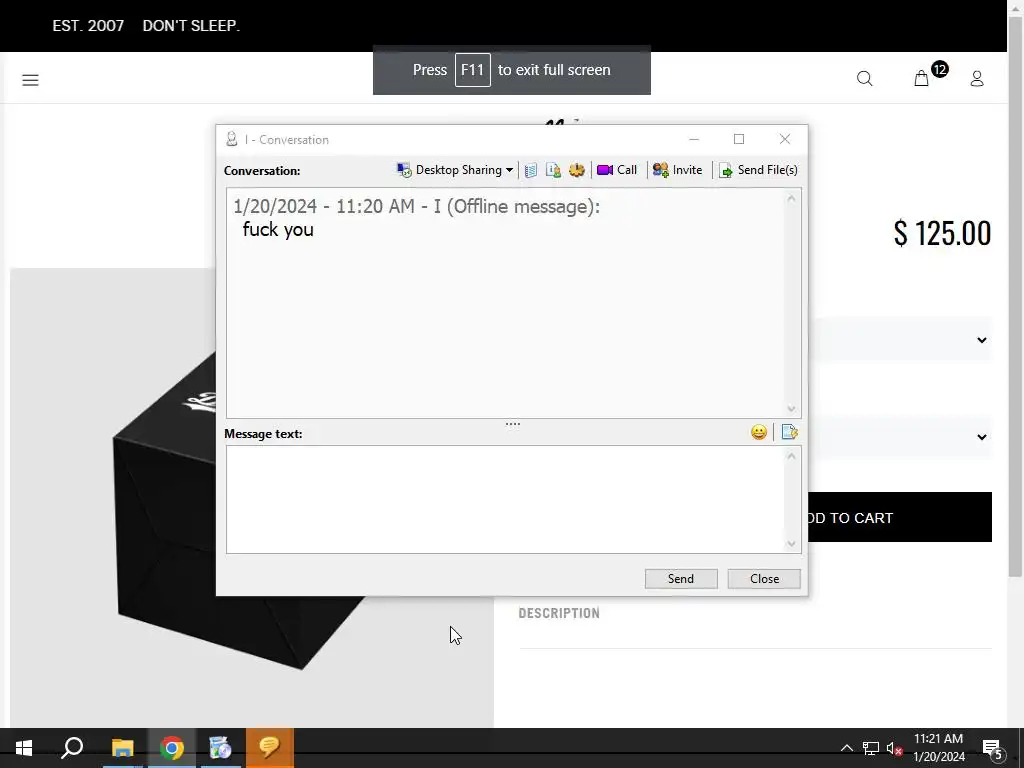Add product to cart
This screenshot has width=1024, height=768.
[x=900, y=517]
